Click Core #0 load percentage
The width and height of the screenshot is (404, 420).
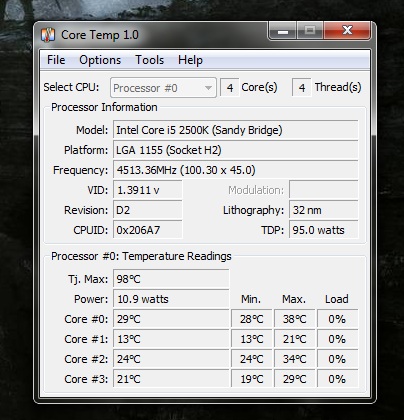click(x=337, y=319)
